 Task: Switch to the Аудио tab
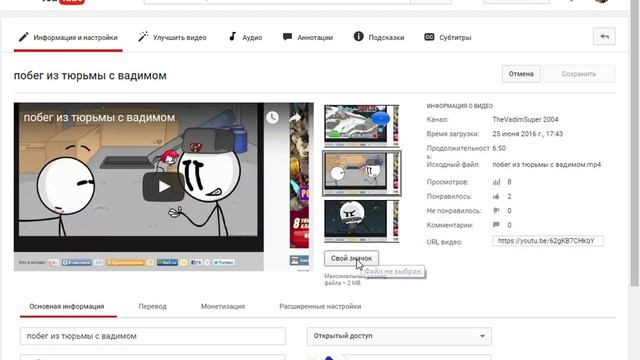point(245,38)
